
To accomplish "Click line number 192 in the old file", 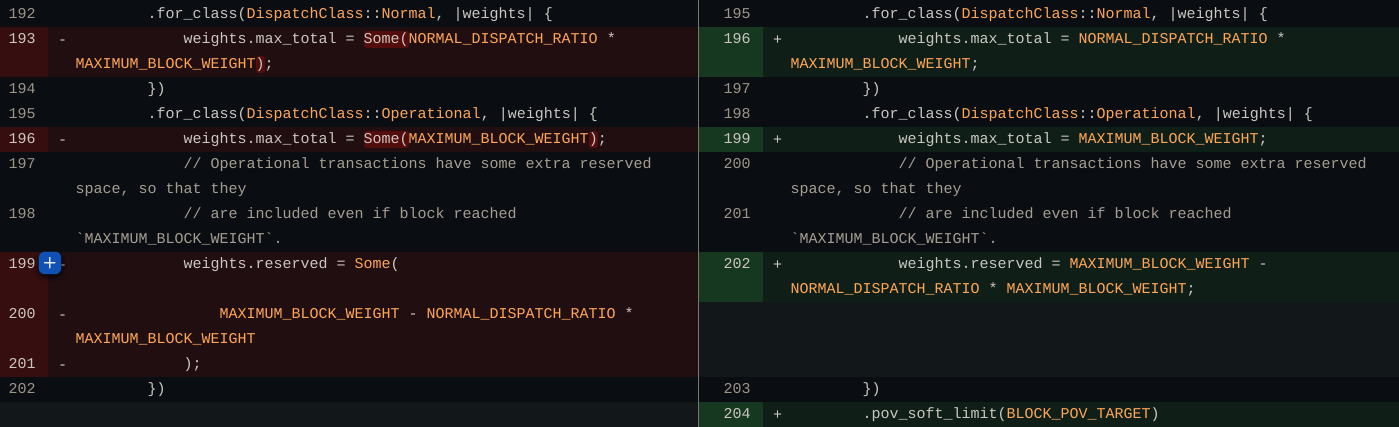I will (x=22, y=14).
